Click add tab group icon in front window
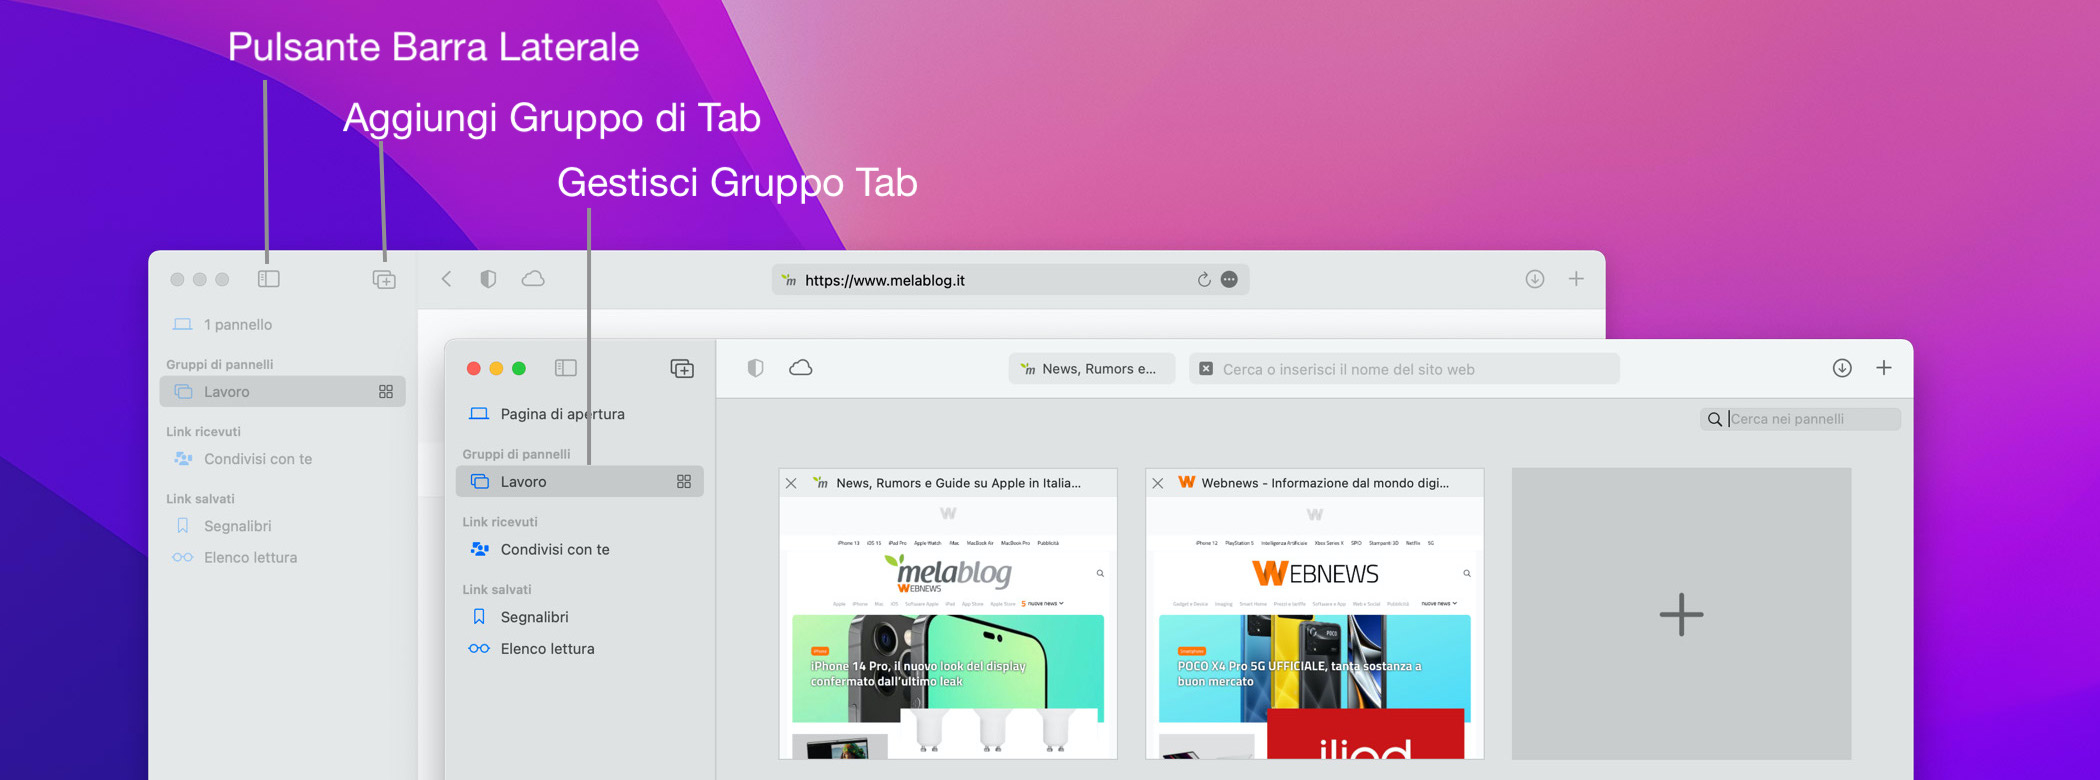2100x780 pixels. [x=682, y=369]
